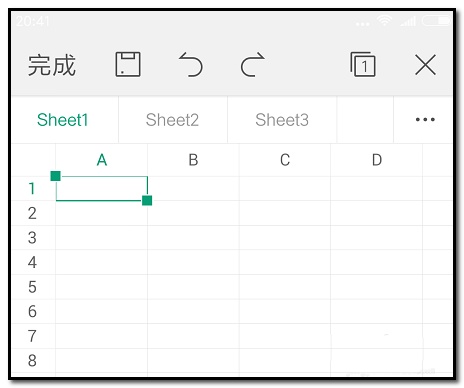
Task: Tap the save floppy disk icon
Action: coord(128,64)
